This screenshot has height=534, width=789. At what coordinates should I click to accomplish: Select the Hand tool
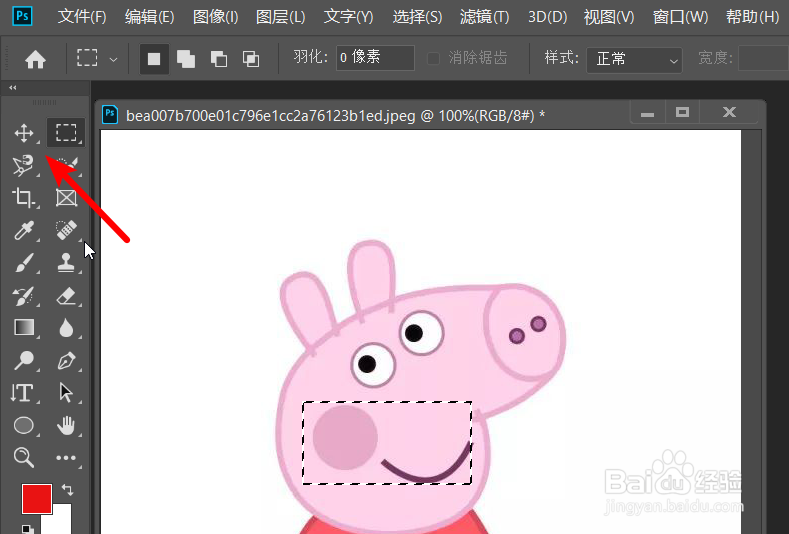pyautogui.click(x=66, y=425)
